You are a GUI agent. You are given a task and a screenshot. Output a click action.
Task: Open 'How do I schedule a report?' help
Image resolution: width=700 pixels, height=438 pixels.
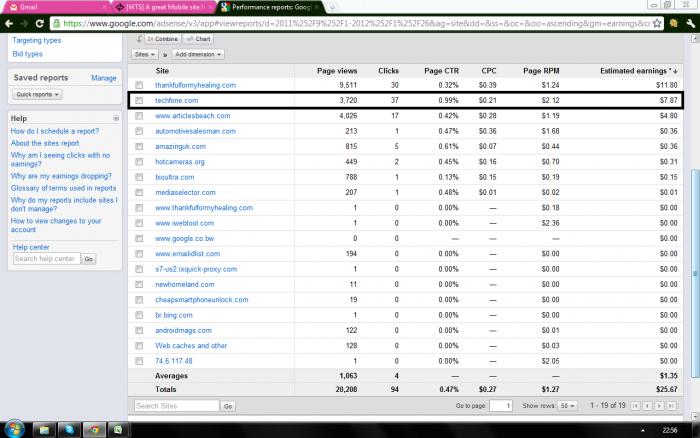pyautogui.click(x=55, y=131)
